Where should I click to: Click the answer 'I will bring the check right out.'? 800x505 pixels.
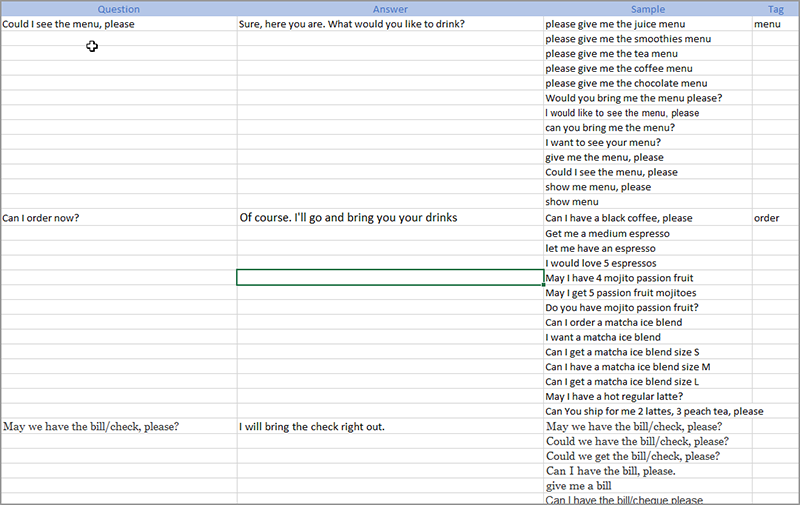(x=390, y=426)
